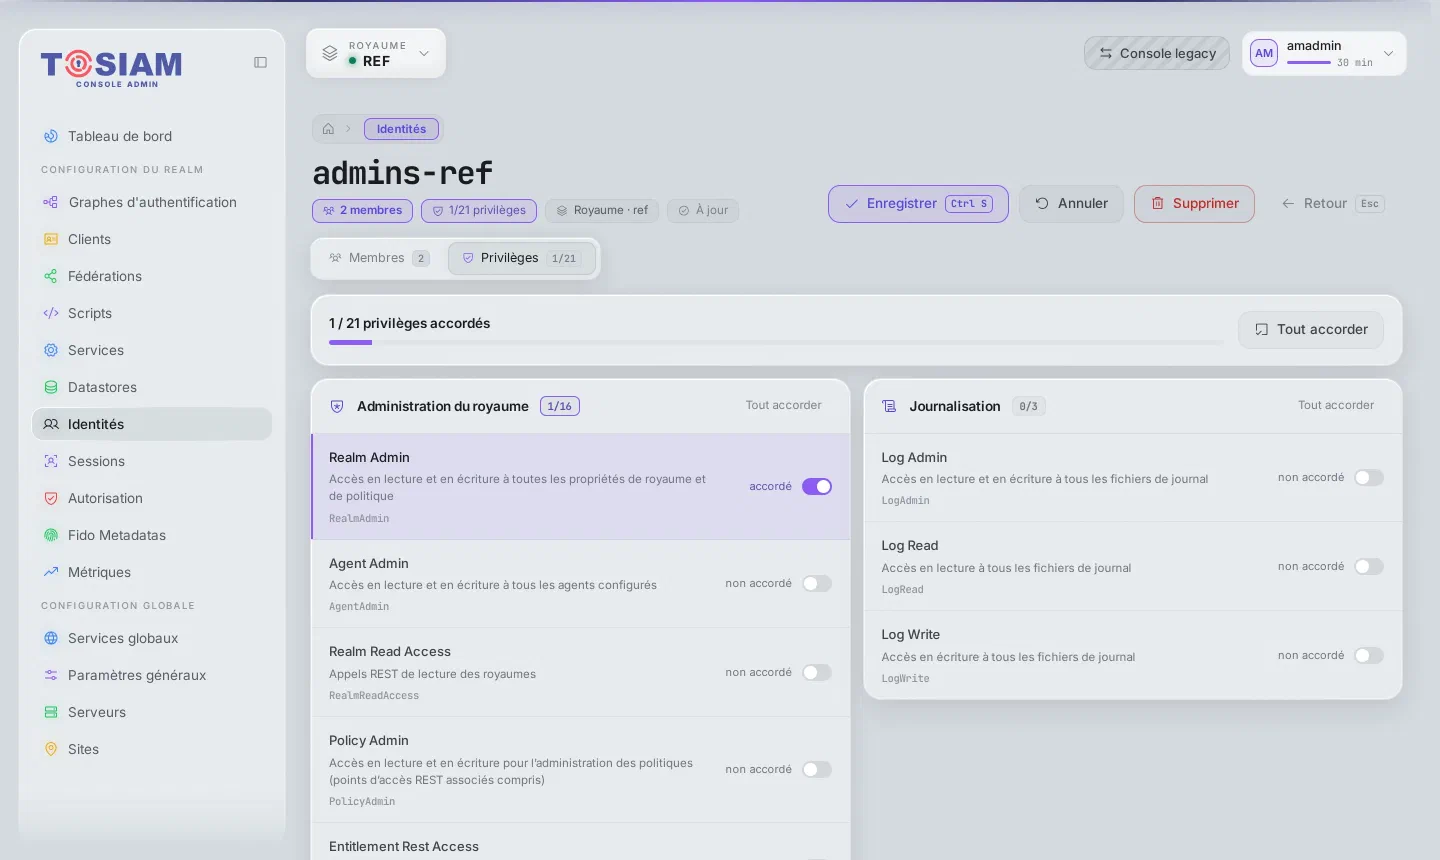
Task: Click the AM user avatar
Action: pyautogui.click(x=1264, y=53)
